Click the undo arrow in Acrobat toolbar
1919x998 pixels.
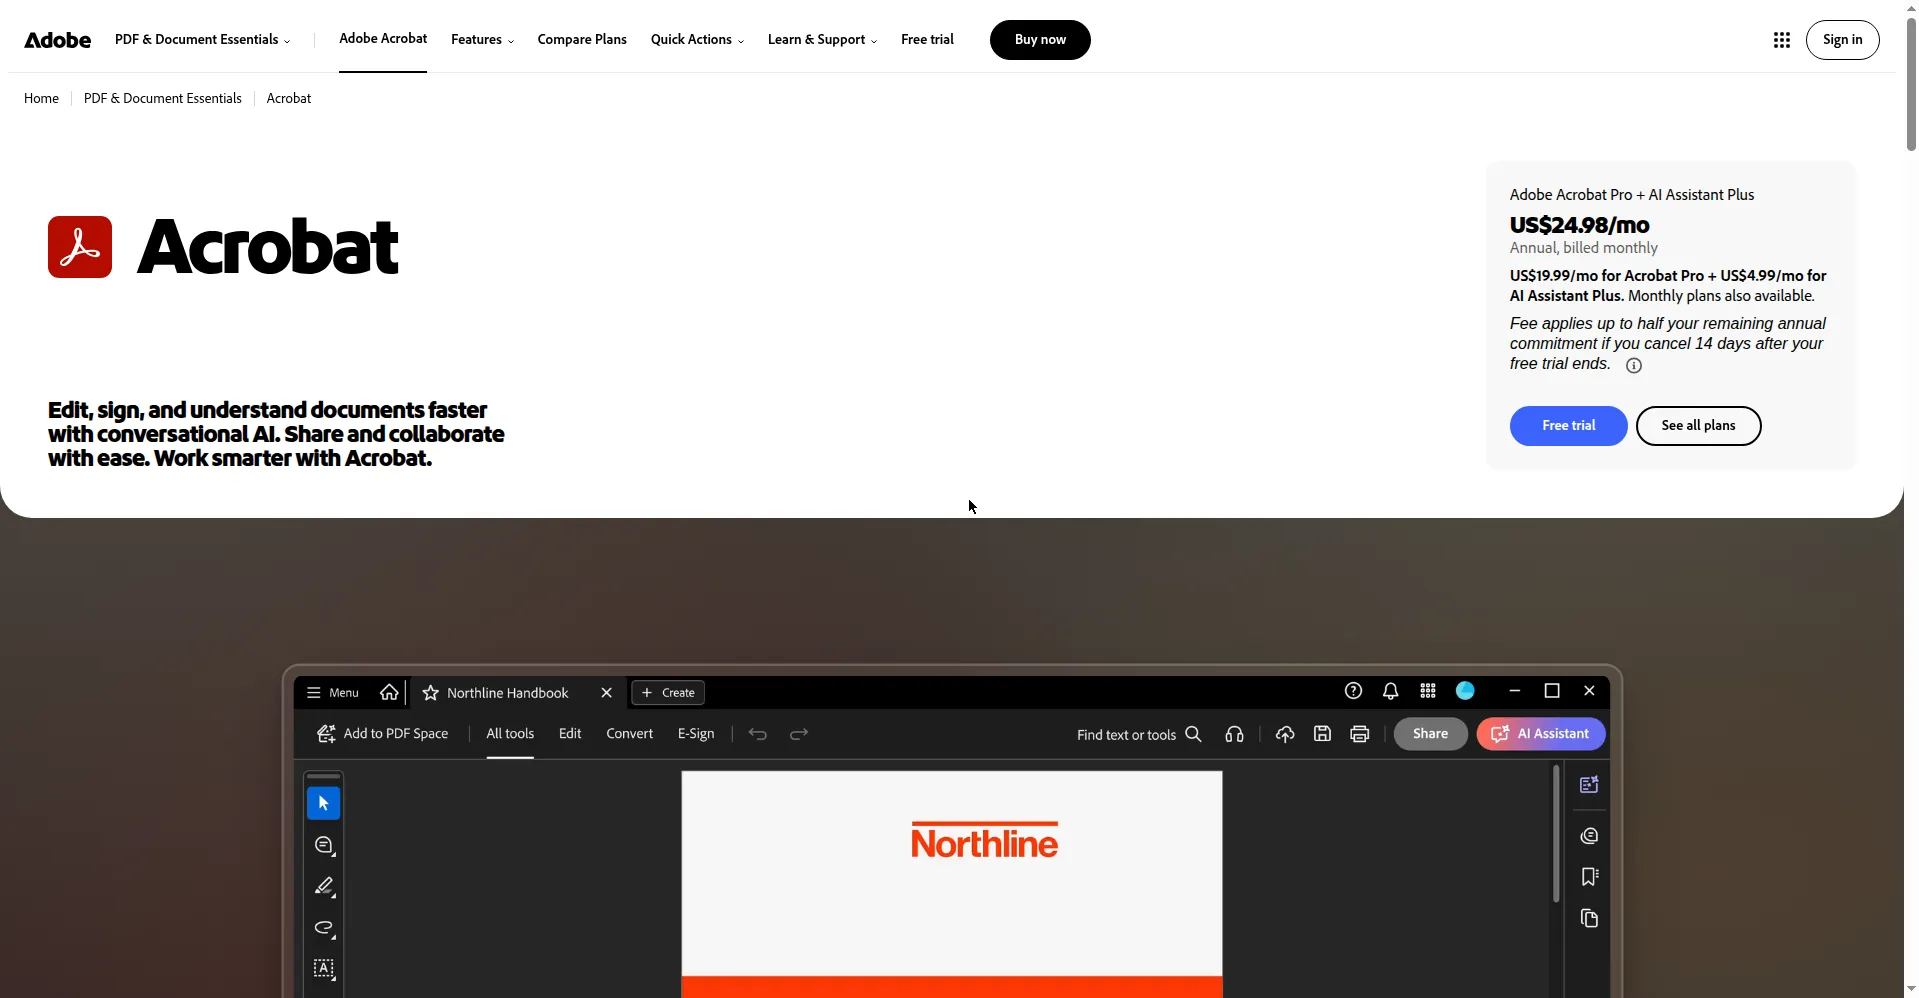tap(757, 734)
